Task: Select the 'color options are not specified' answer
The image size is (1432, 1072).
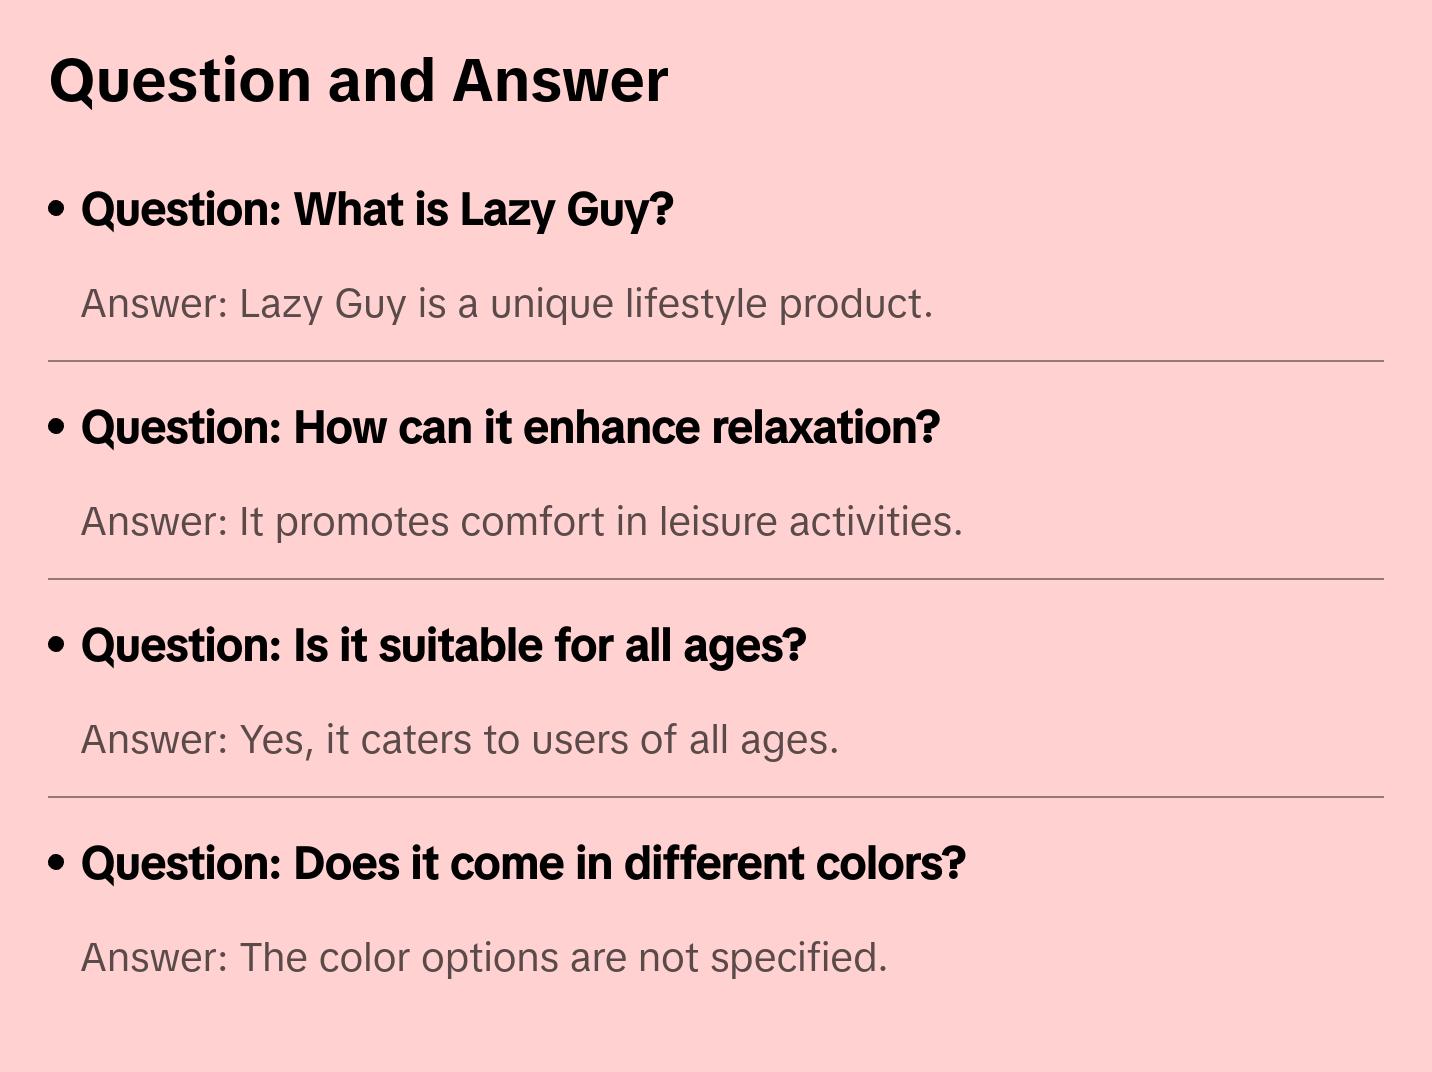Action: [563, 958]
